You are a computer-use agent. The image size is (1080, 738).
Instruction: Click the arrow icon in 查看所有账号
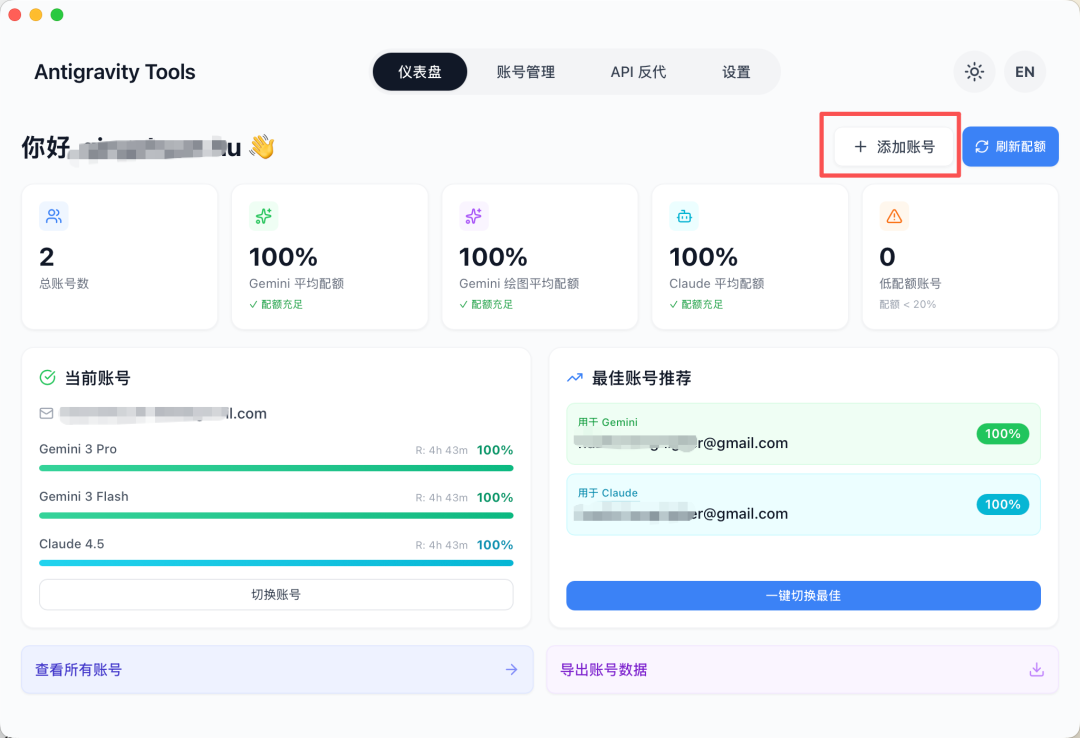pyautogui.click(x=511, y=670)
